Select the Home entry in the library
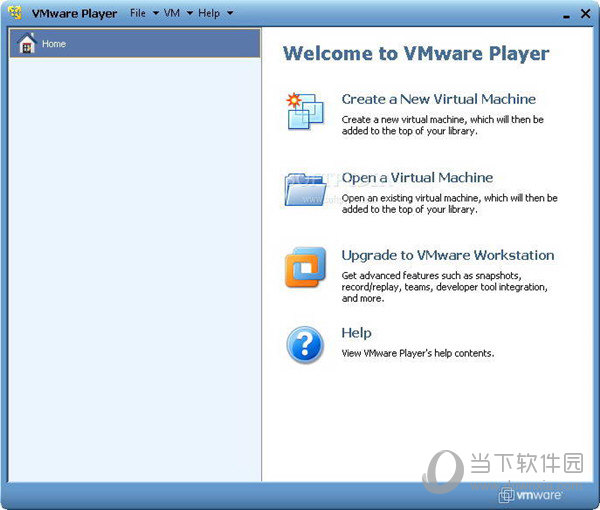The width and height of the screenshot is (600, 510). click(x=135, y=43)
